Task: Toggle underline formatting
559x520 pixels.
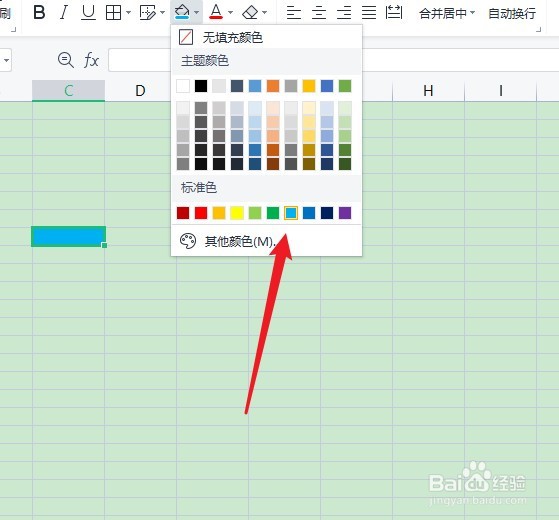Action: click(88, 12)
